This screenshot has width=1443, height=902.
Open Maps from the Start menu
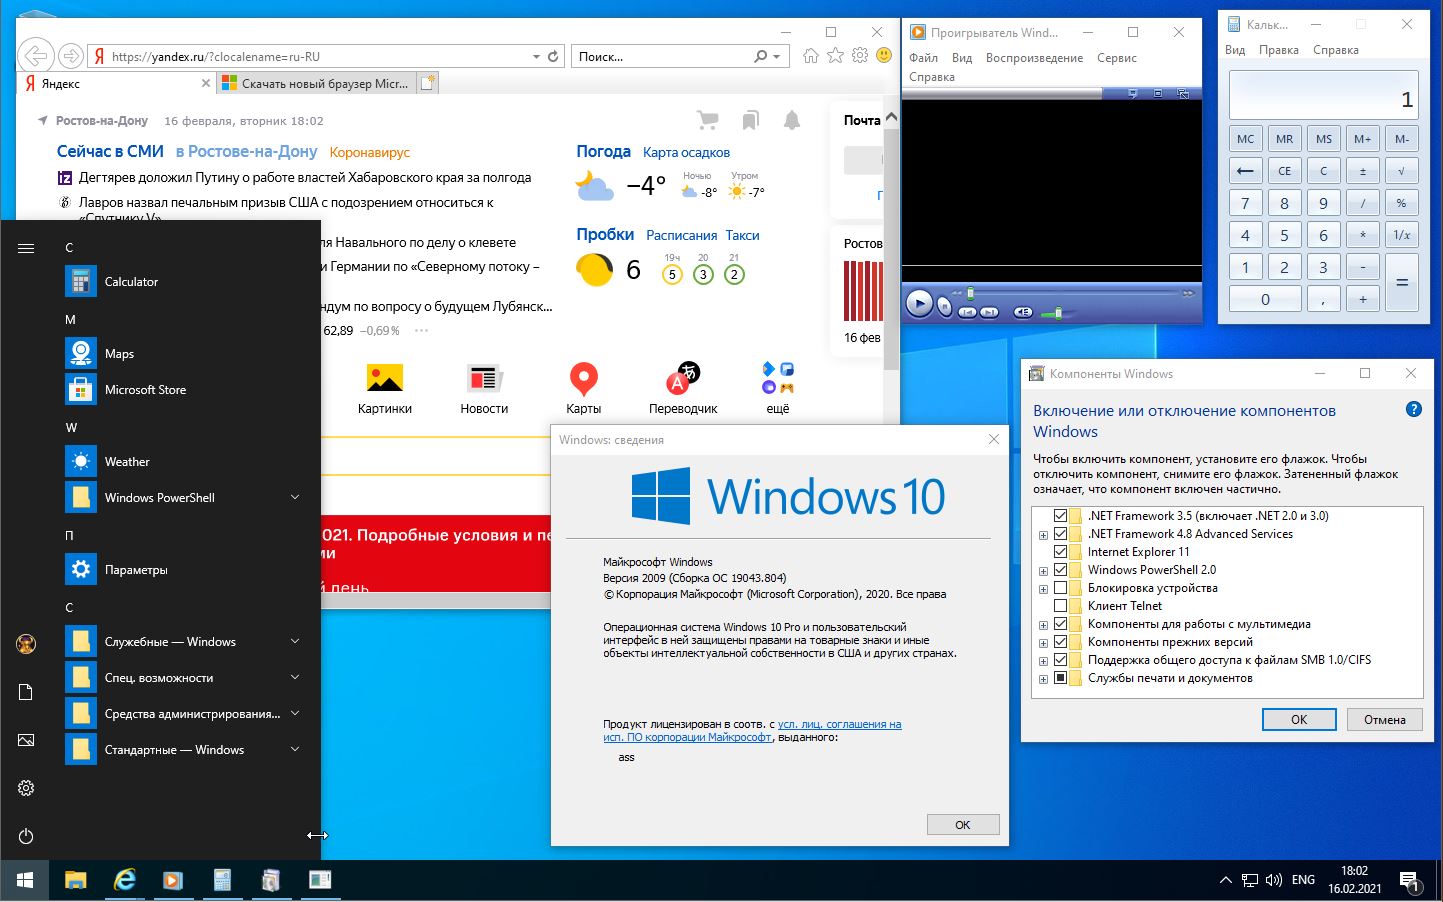pyautogui.click(x=182, y=354)
